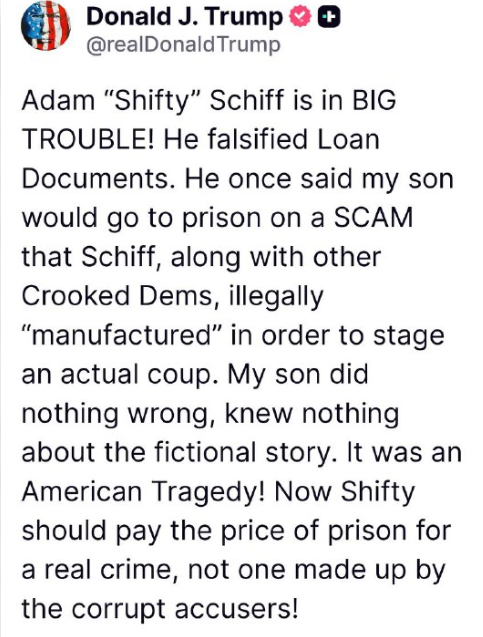Viewport: 483px width, 637px height.
Task: Click the red verified checkmark badge
Action: (x=300, y=17)
